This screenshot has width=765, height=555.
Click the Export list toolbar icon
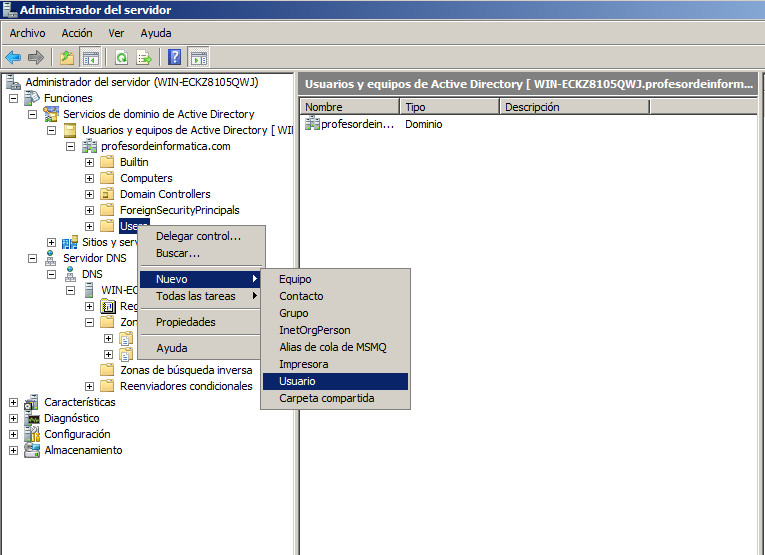click(144, 57)
